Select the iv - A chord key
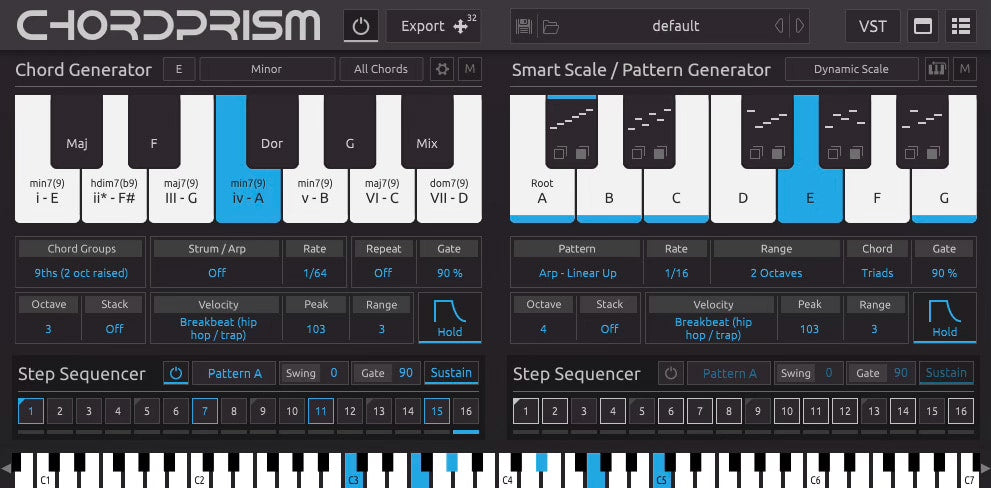991x488 pixels. tap(248, 193)
